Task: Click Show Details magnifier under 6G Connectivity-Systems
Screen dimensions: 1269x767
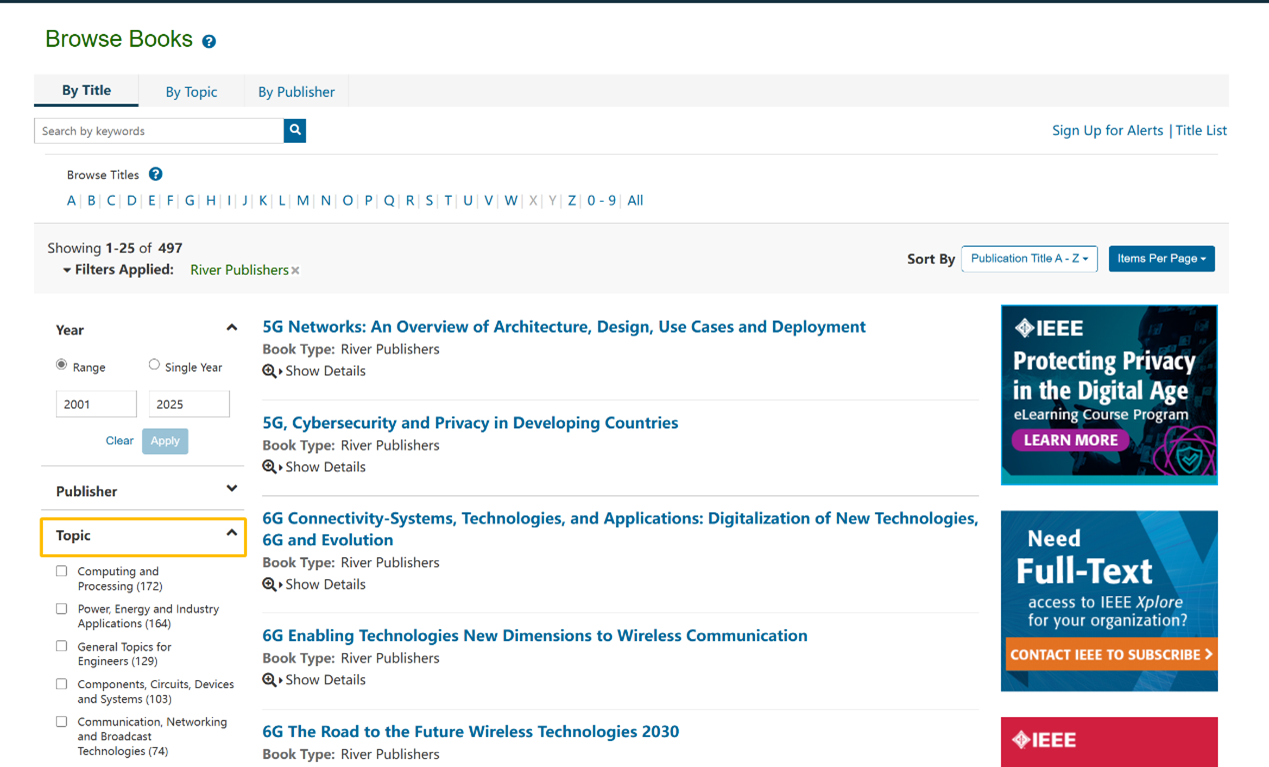Action: (269, 584)
